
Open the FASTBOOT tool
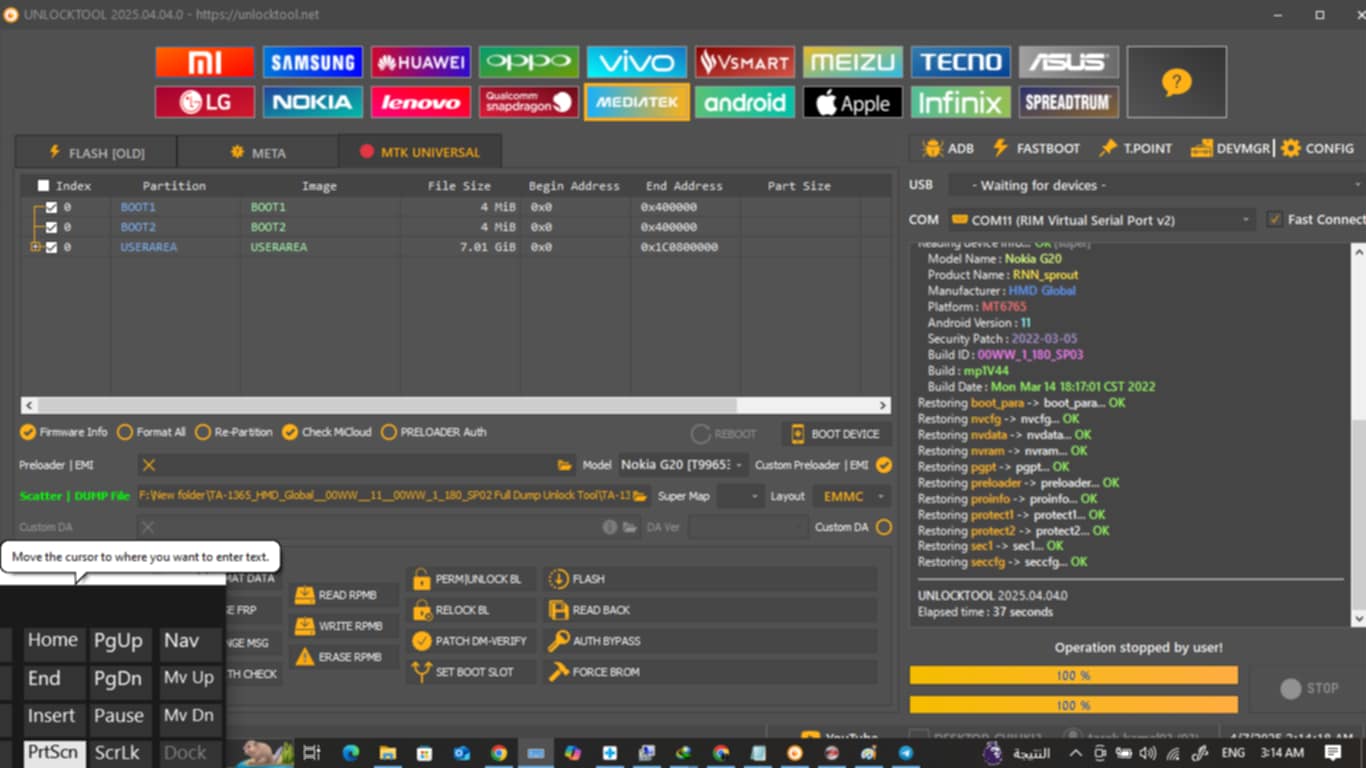(1036, 148)
